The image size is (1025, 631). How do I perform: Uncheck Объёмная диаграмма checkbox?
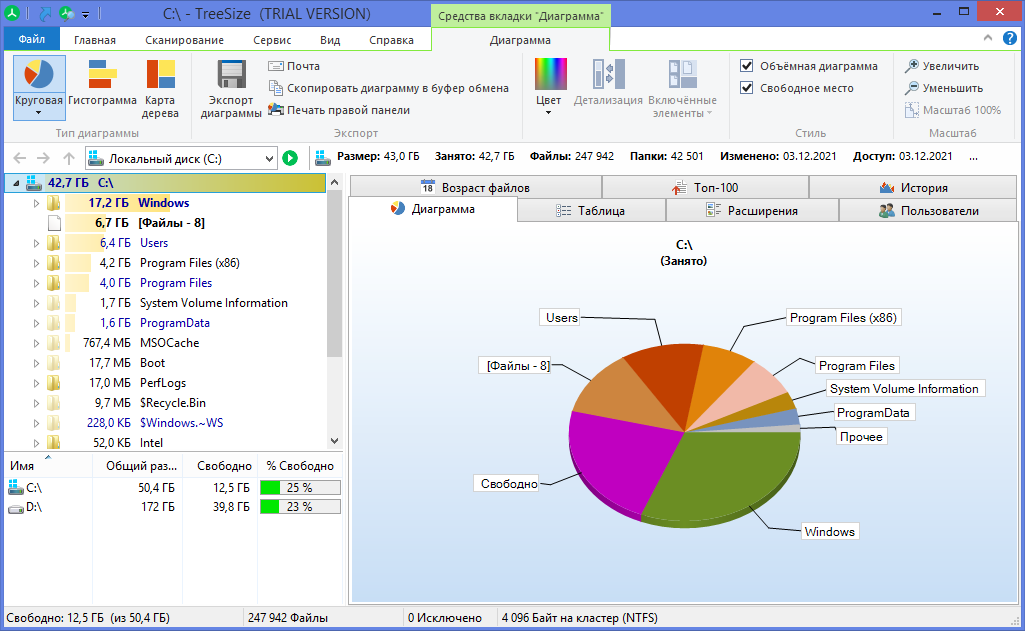click(747, 66)
